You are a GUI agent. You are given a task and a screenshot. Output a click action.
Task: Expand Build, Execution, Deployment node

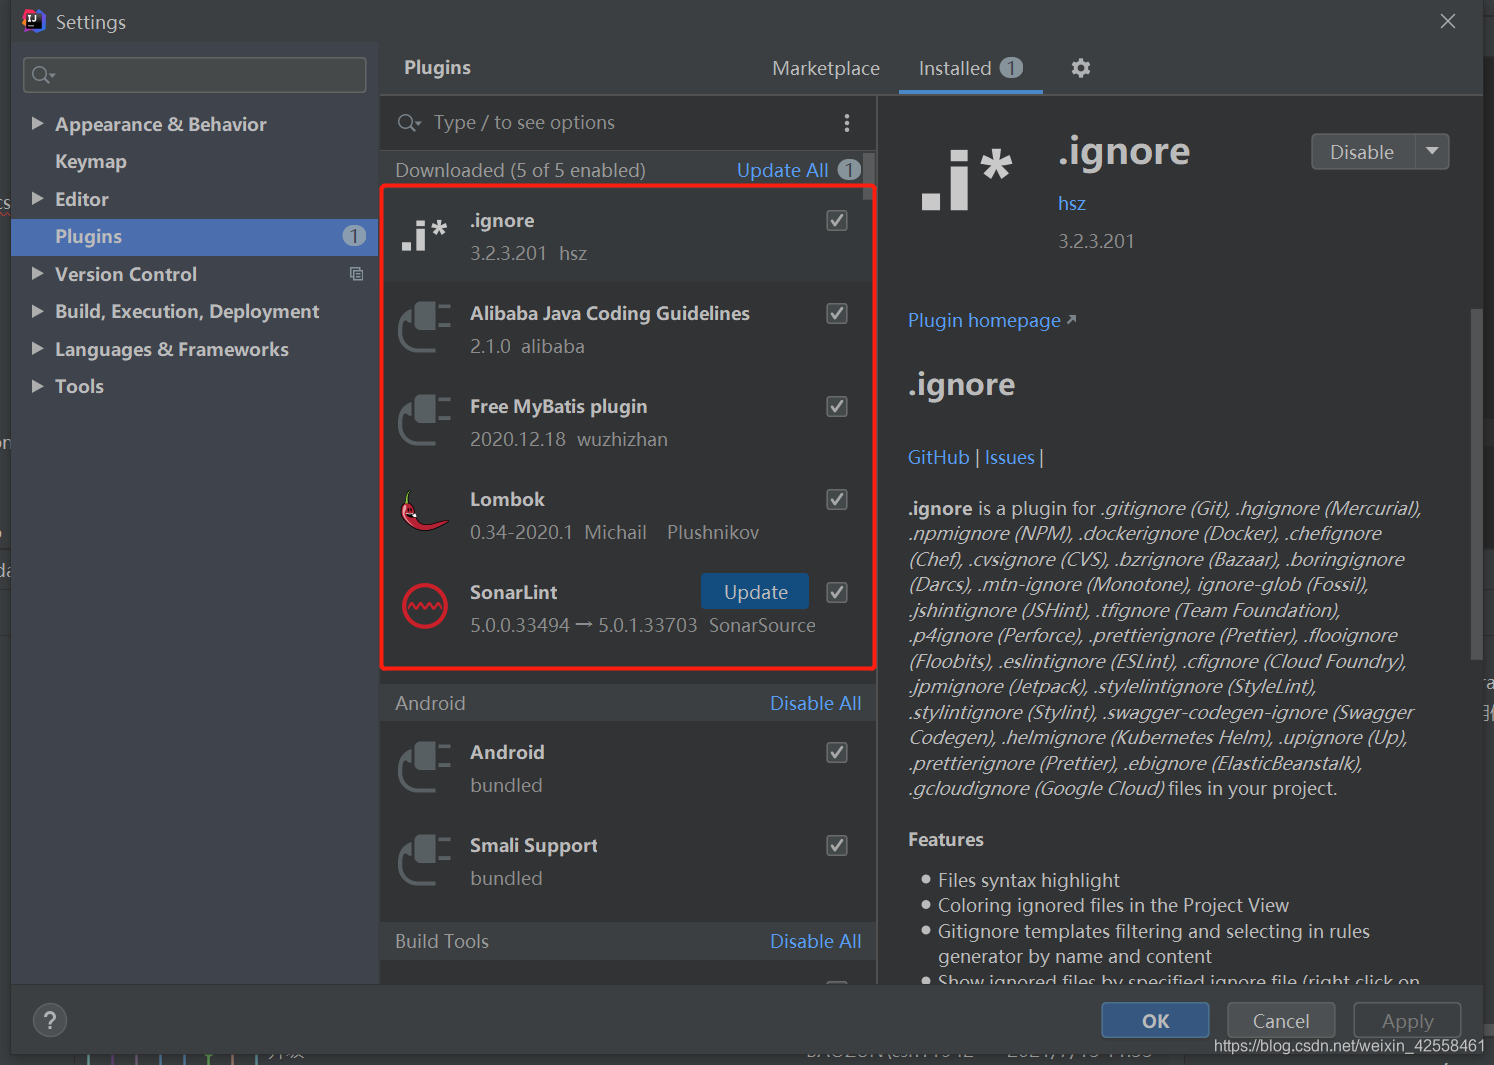[38, 311]
